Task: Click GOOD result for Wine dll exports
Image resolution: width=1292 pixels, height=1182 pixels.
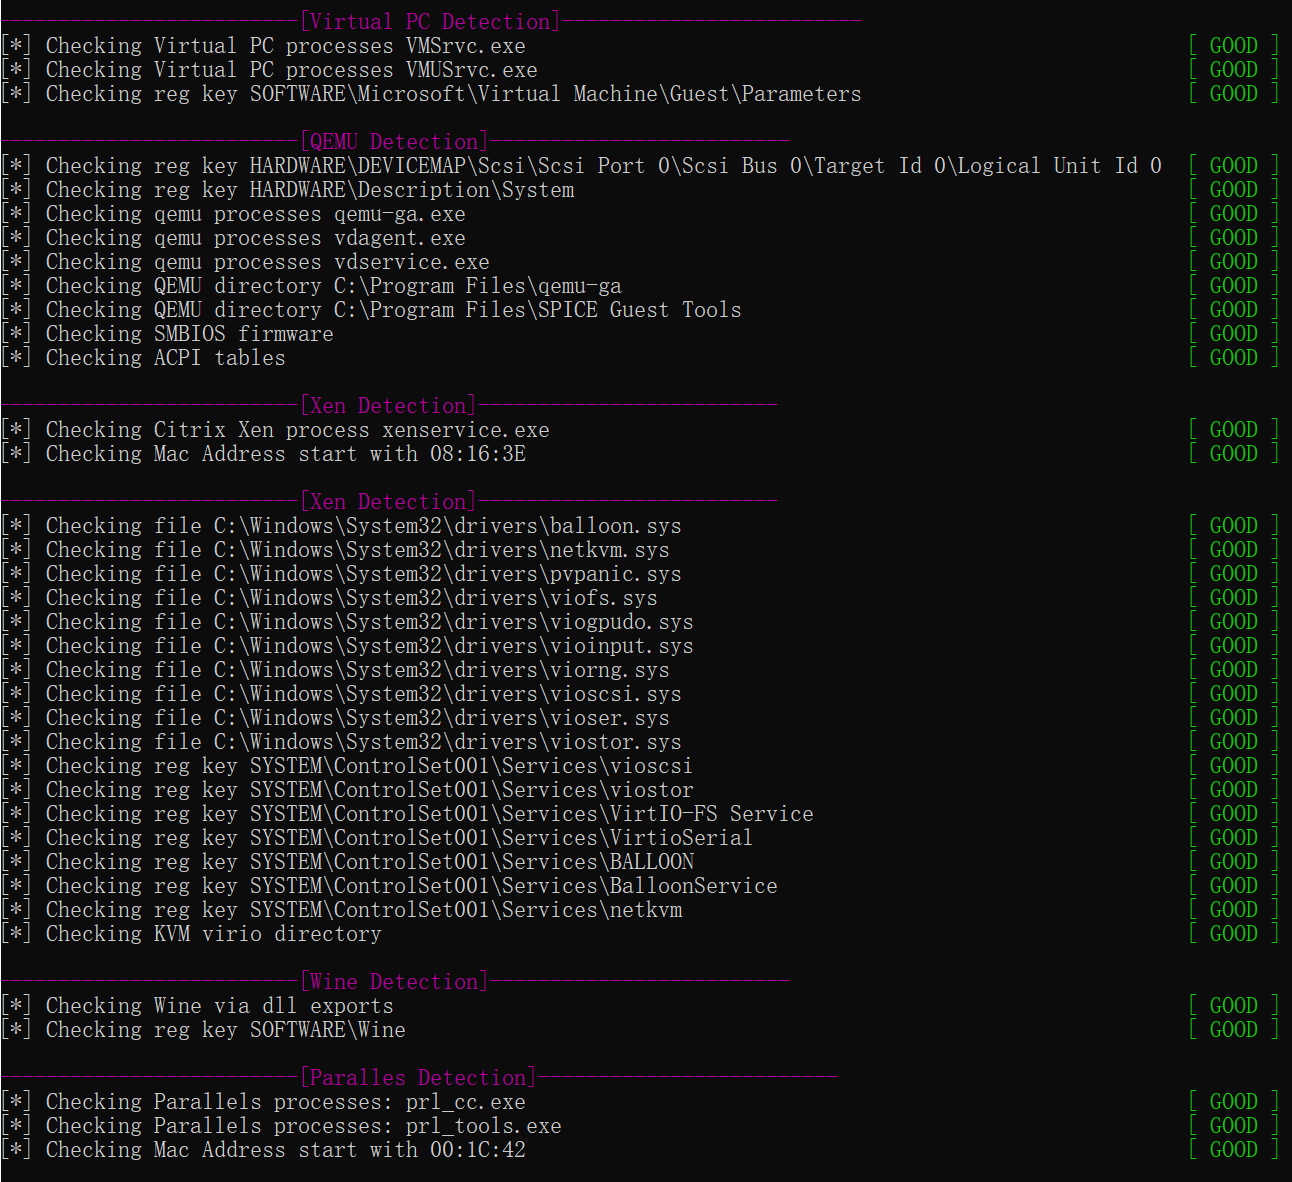Action: pos(1233,1006)
